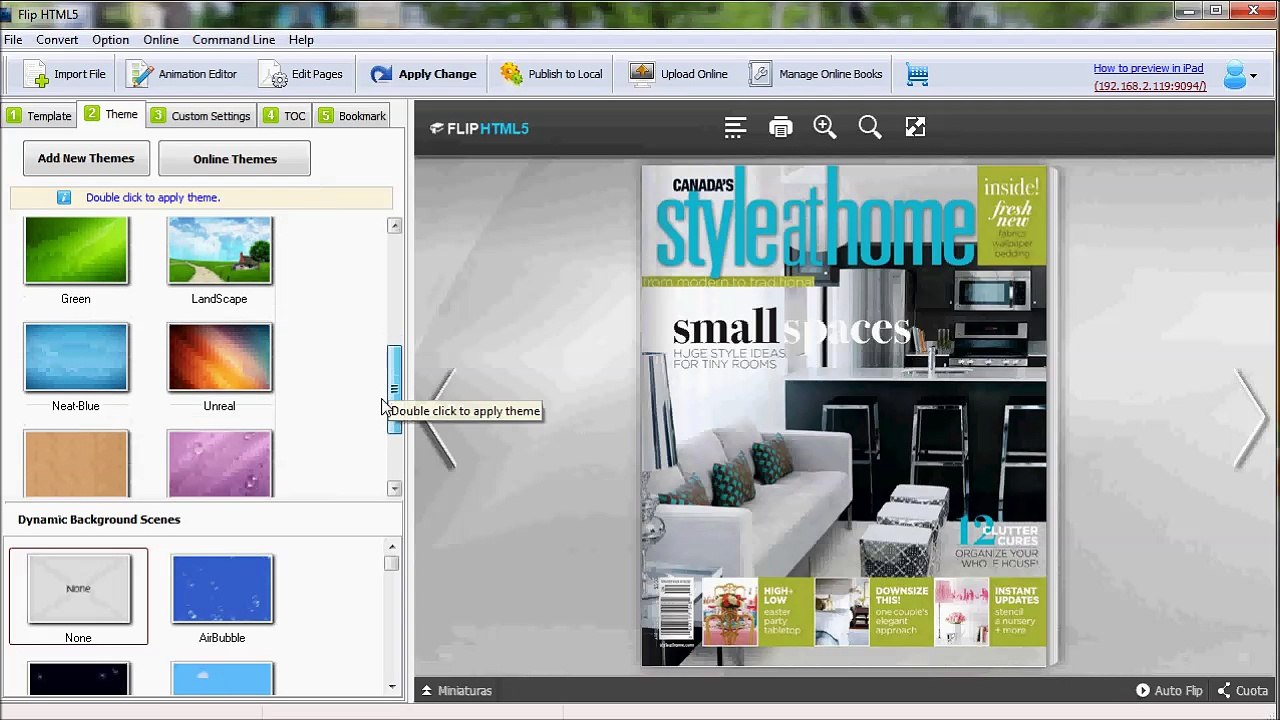Go to next page with right arrow

(1251, 419)
